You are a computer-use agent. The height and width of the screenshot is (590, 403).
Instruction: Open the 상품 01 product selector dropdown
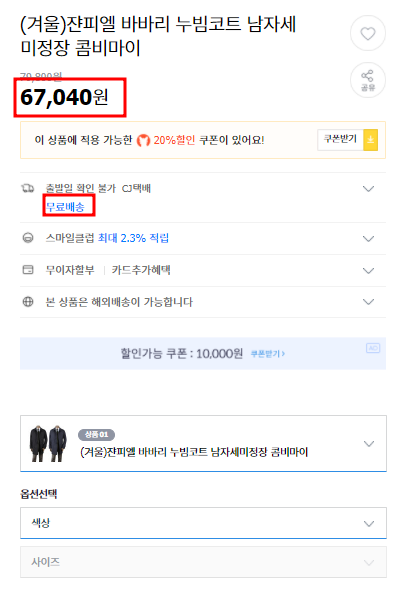pos(203,444)
